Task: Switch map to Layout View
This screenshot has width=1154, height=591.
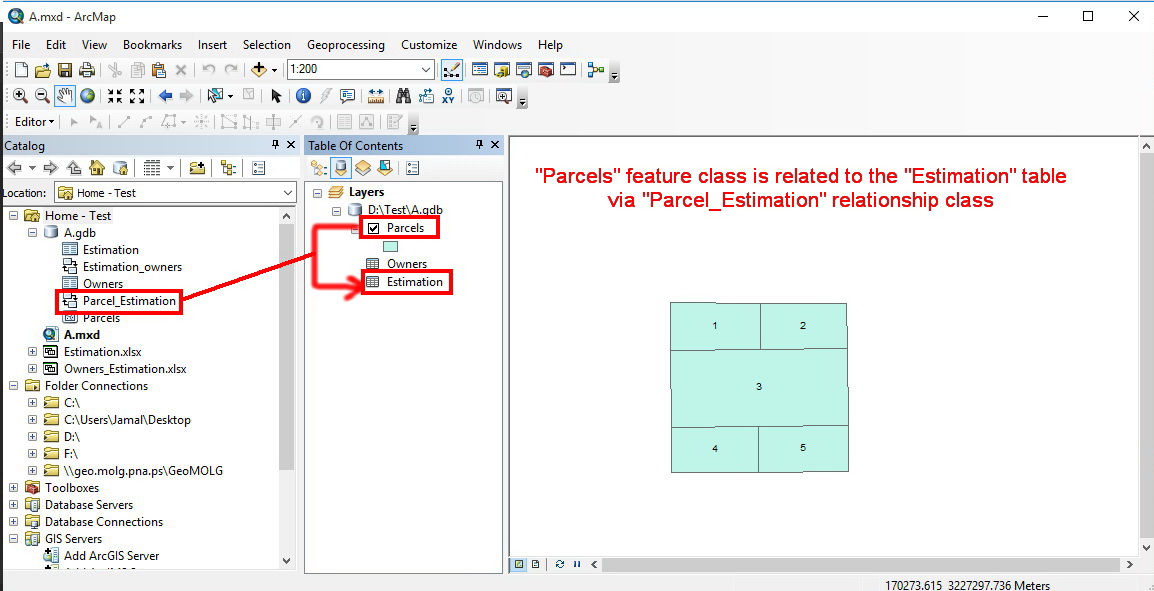Action: 535,565
